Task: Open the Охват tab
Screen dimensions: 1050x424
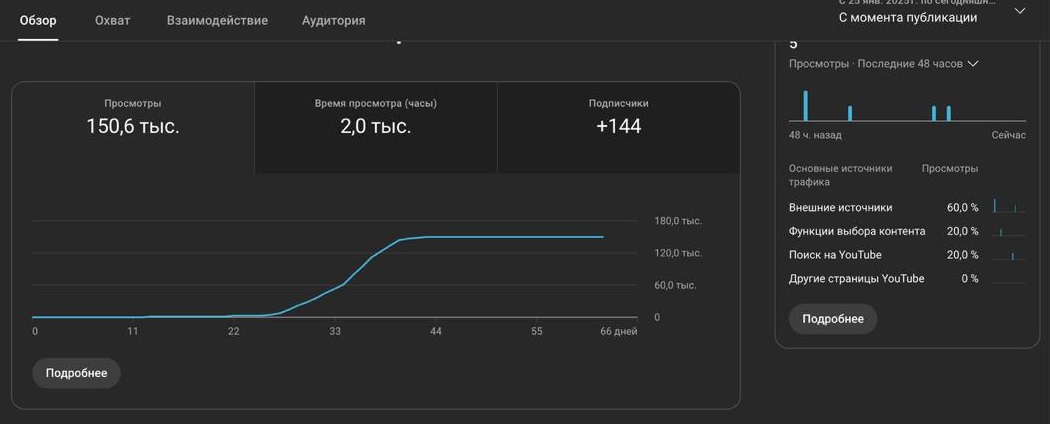Action: [113, 20]
